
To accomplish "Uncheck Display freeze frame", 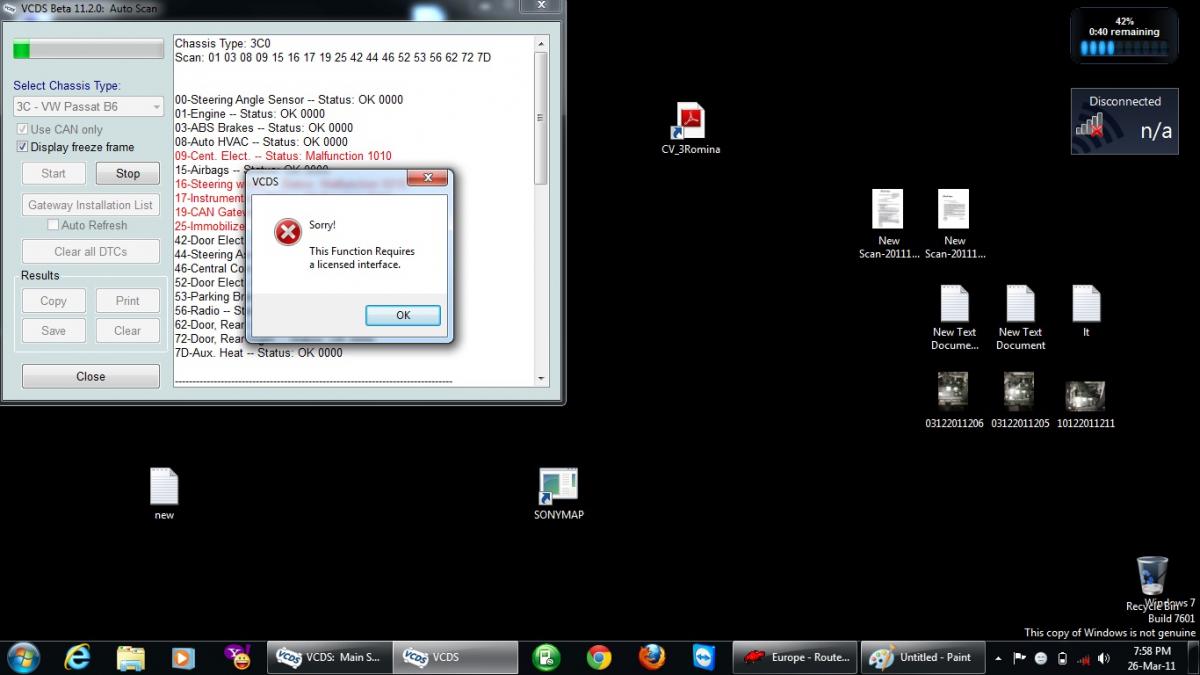I will pyautogui.click(x=22, y=147).
